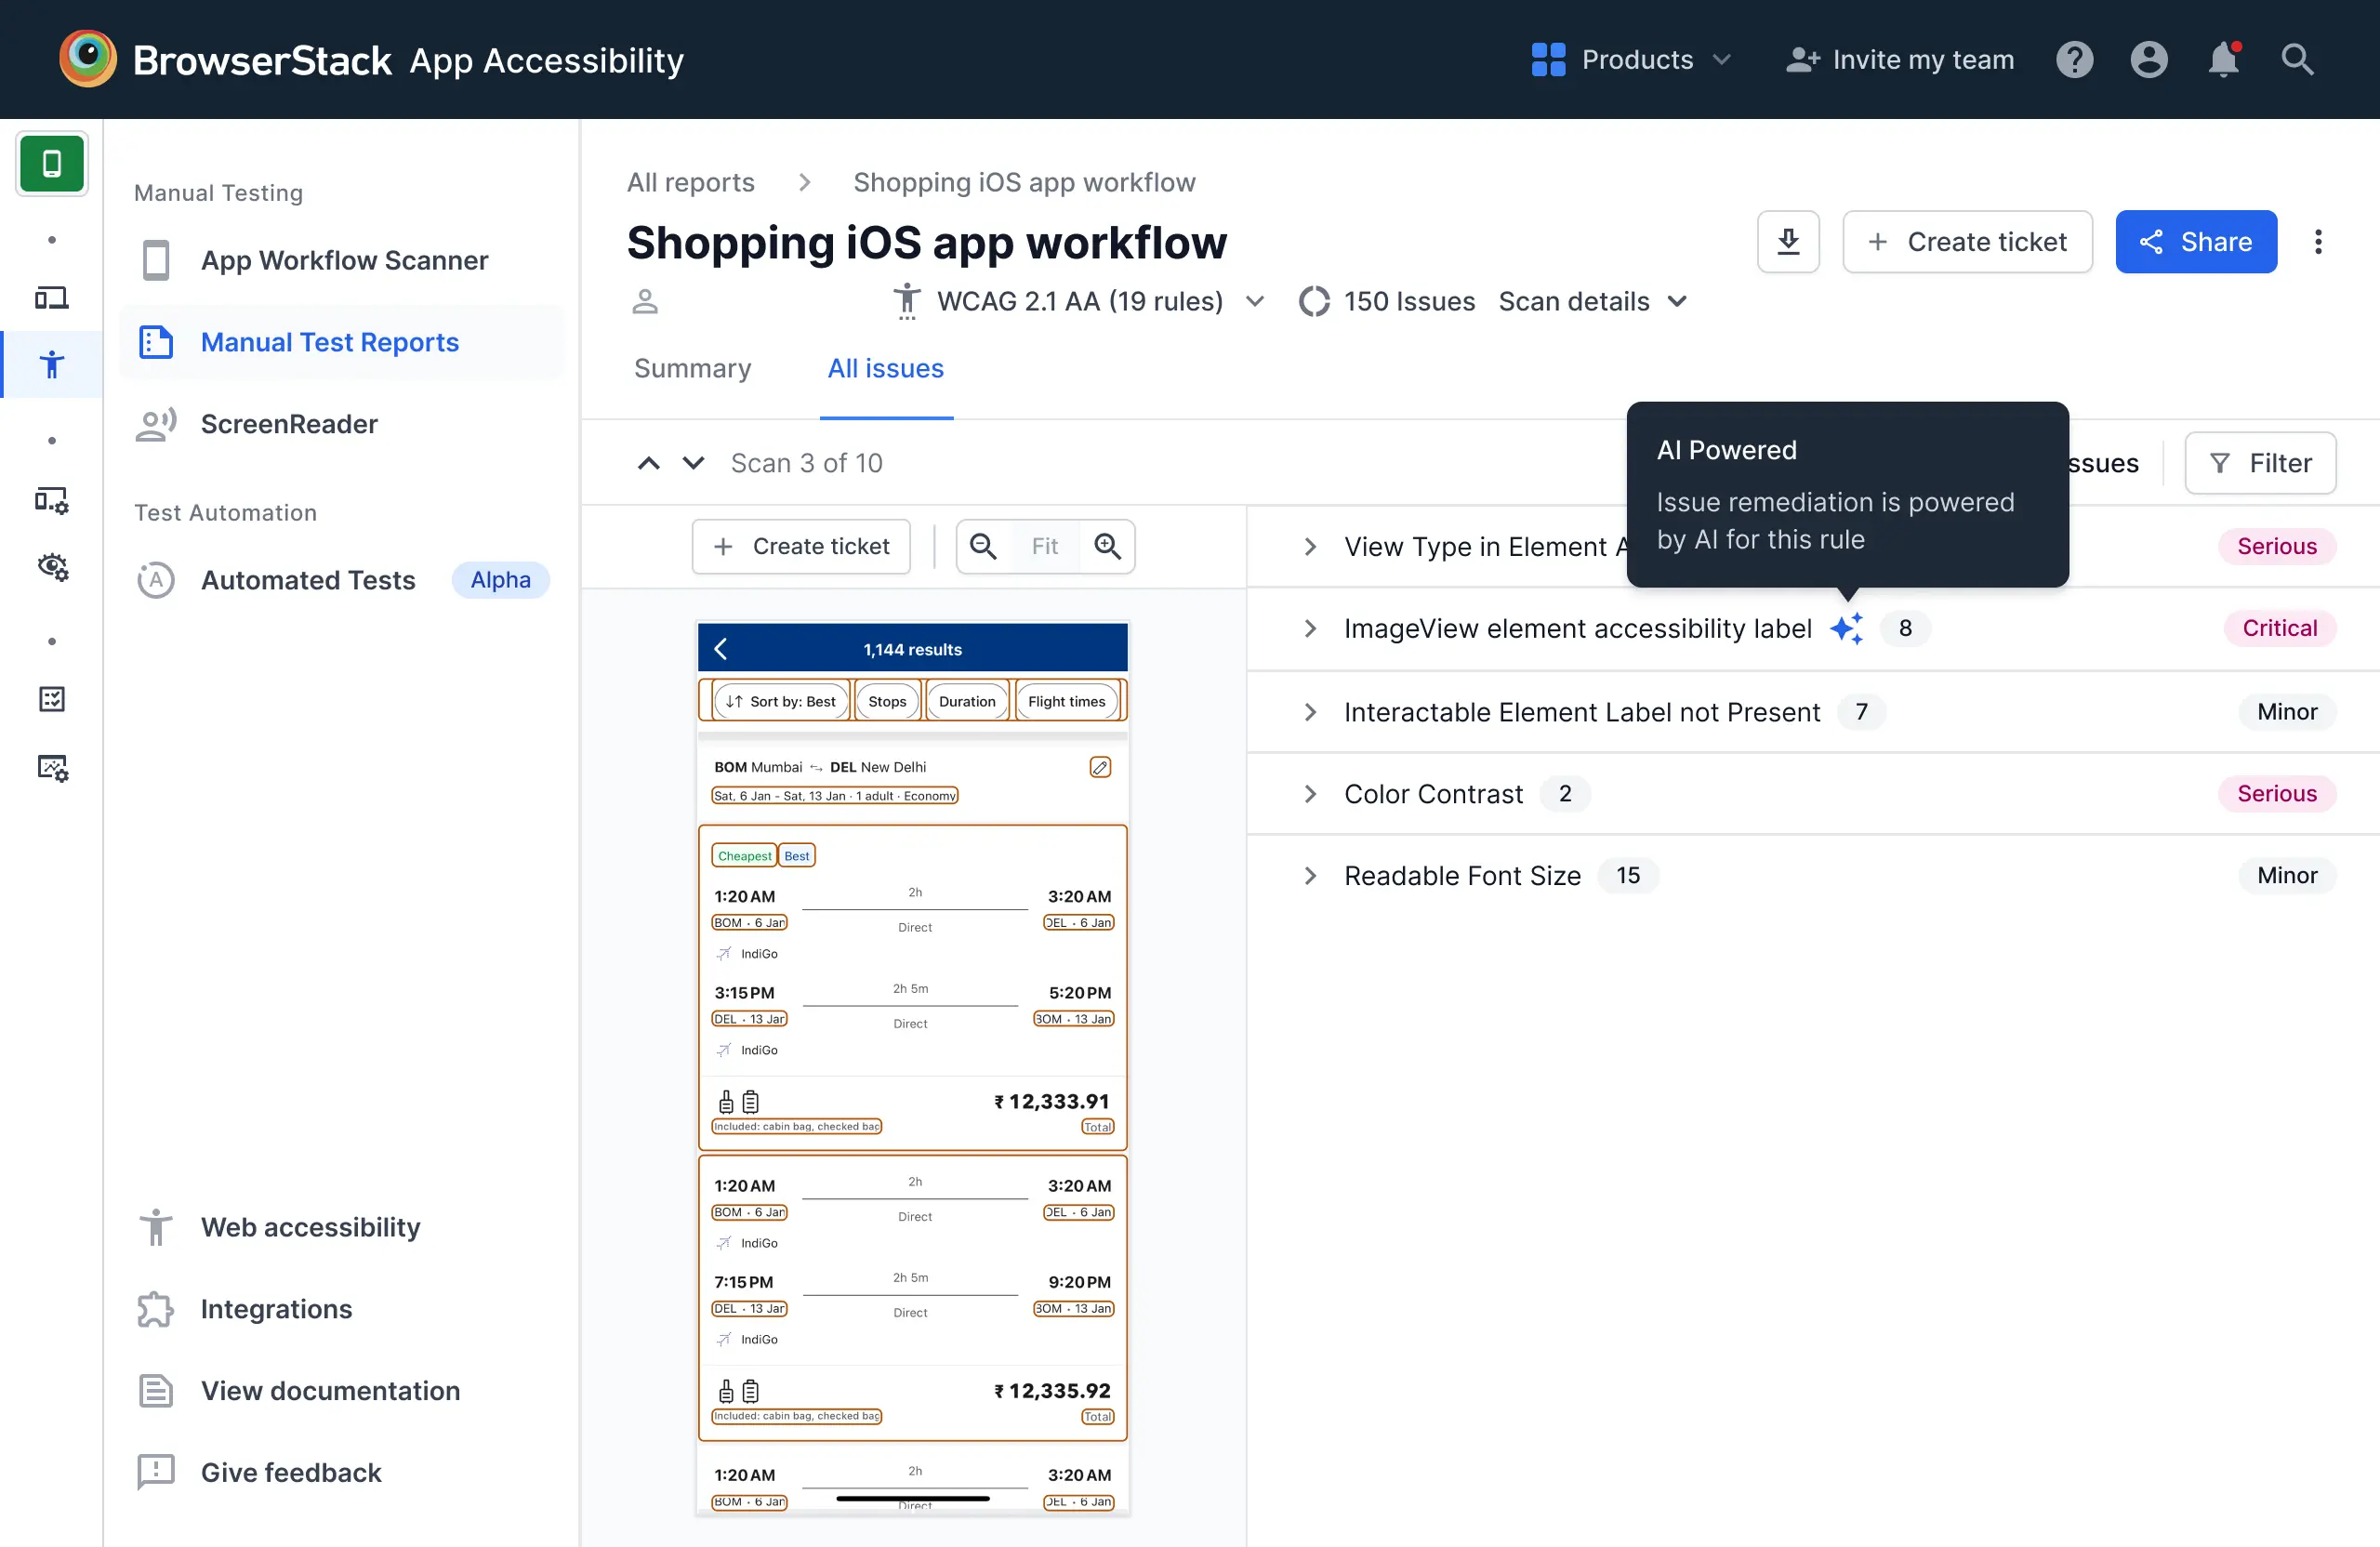The width and height of the screenshot is (2380, 1547).
Task: Open the notifications bell
Action: click(x=2222, y=60)
